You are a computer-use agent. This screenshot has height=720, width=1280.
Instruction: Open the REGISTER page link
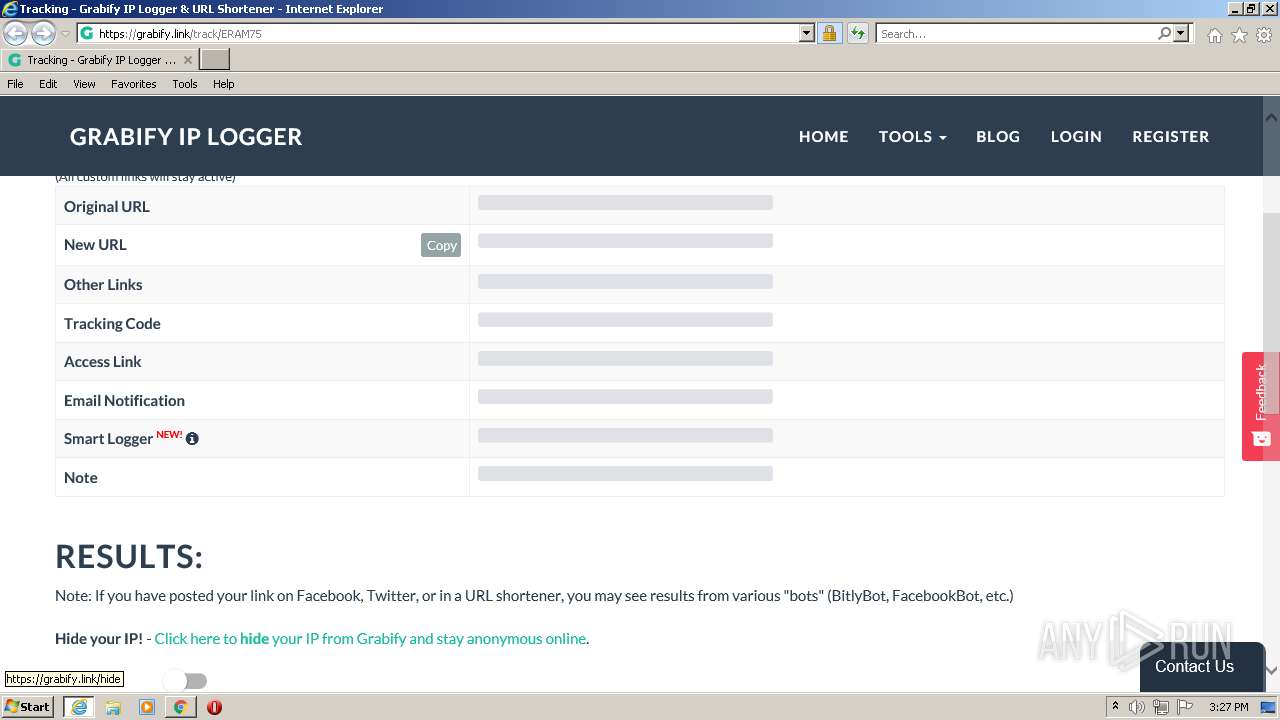pyautogui.click(x=1171, y=137)
